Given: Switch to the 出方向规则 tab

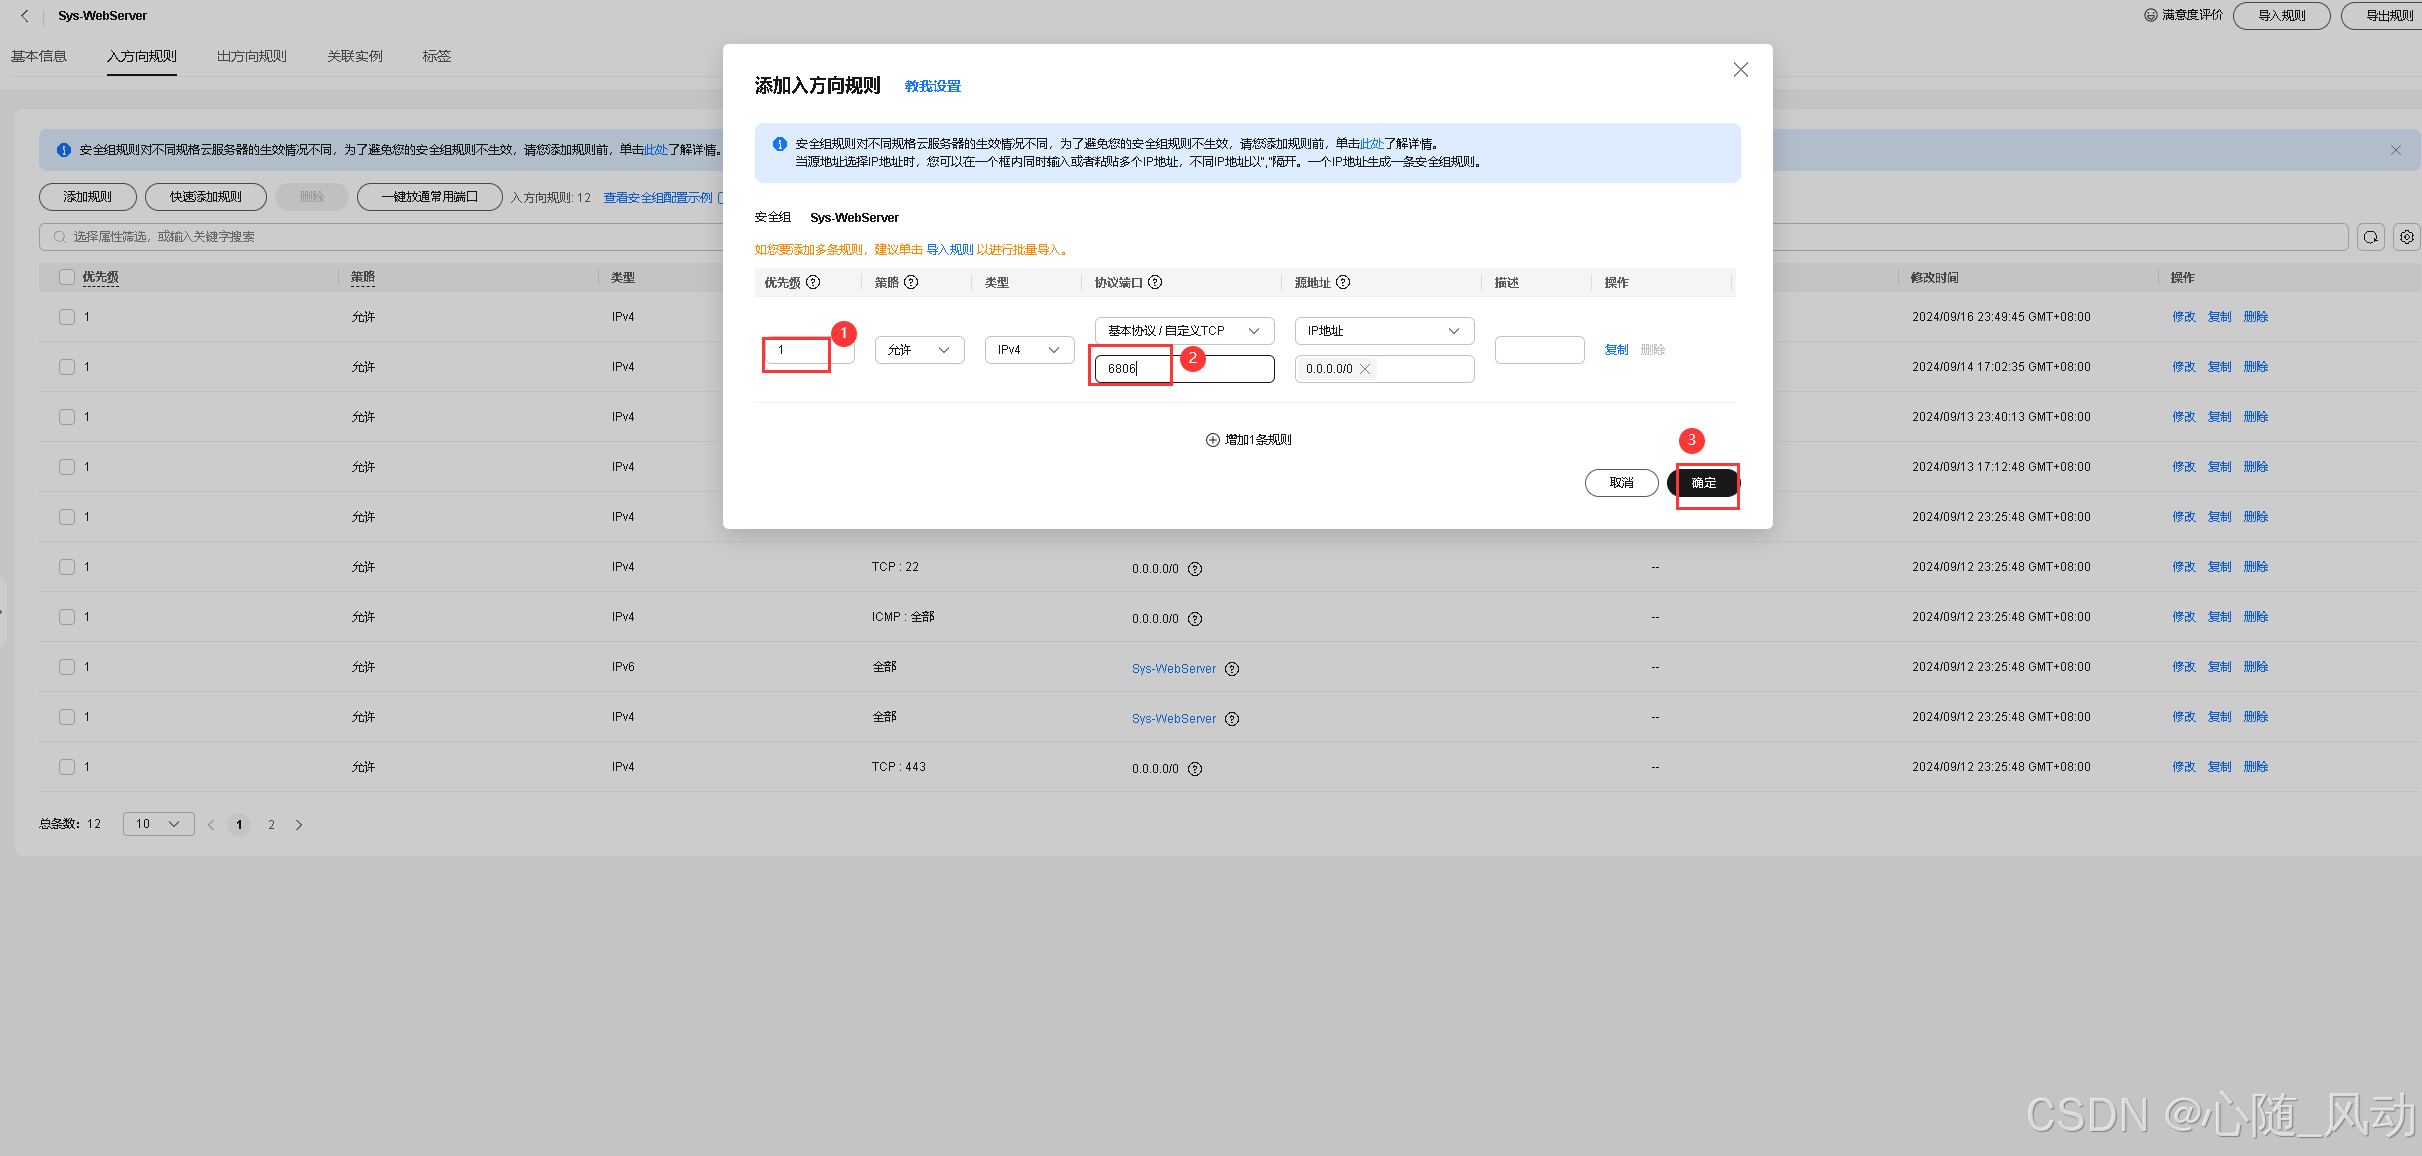Looking at the screenshot, I should [x=251, y=56].
